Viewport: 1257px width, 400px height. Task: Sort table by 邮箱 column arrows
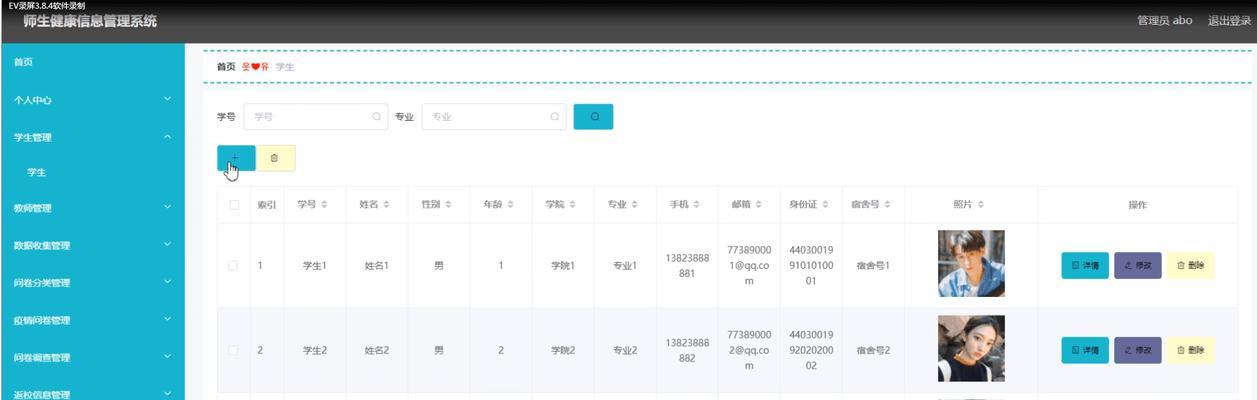point(759,205)
